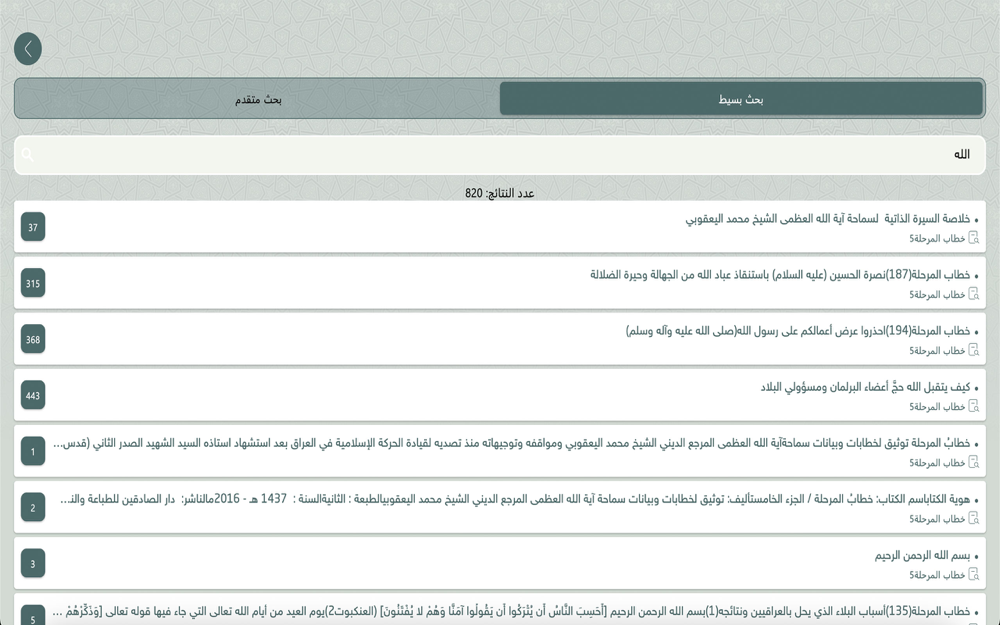Click the magnifier icon in search field
The height and width of the screenshot is (625, 1000).
point(27,154)
